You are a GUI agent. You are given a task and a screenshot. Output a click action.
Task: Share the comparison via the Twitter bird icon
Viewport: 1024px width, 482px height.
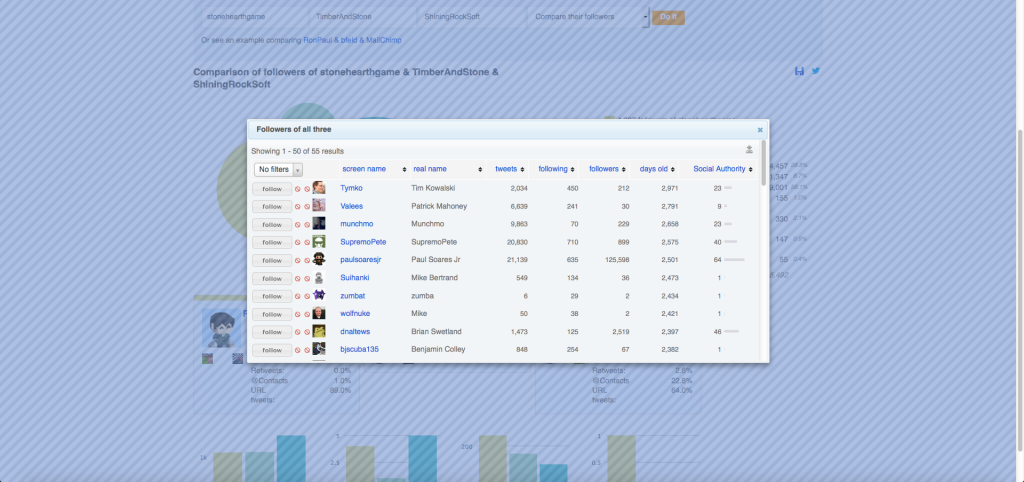coord(816,71)
